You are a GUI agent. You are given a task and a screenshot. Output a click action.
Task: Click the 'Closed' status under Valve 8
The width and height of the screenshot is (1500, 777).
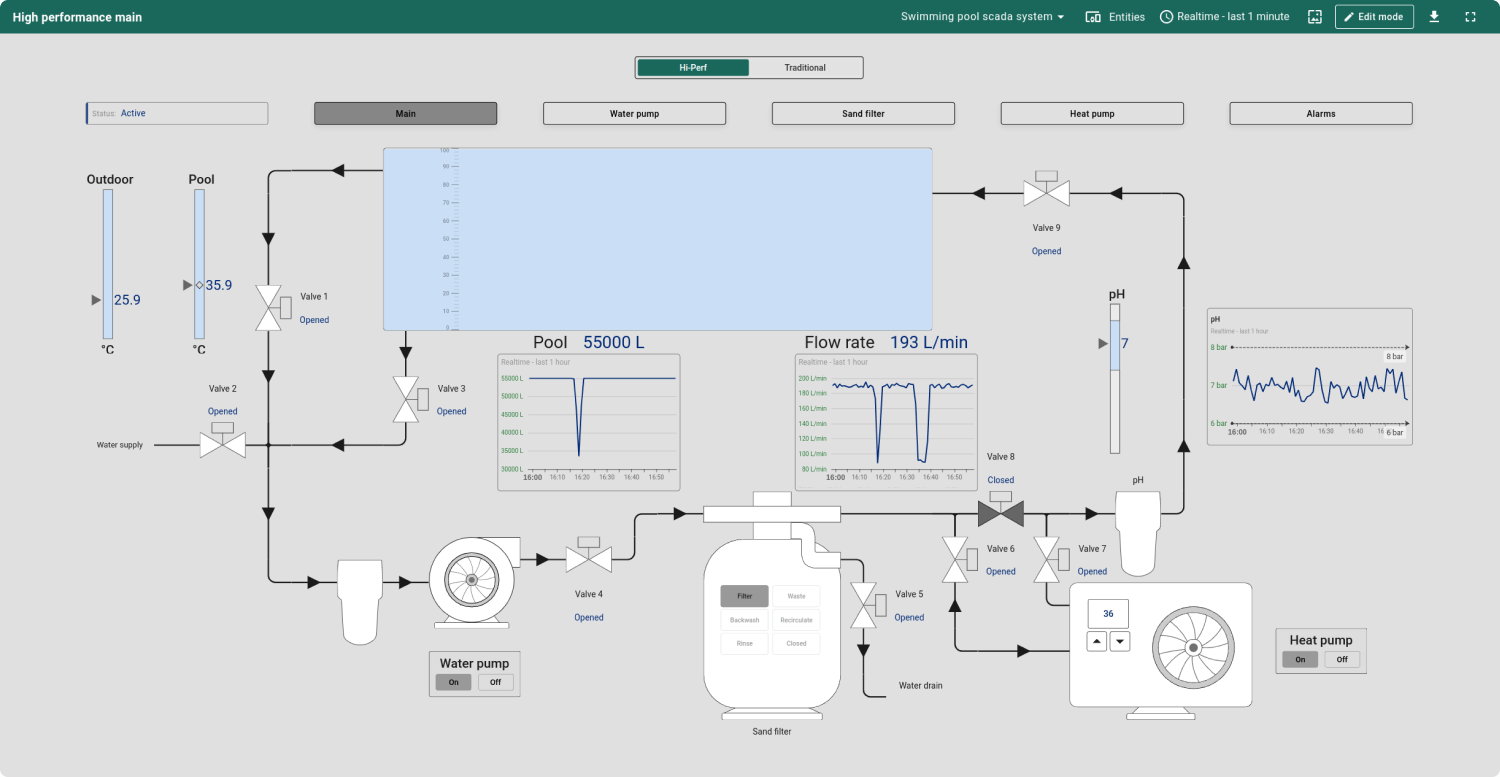coord(1001,480)
